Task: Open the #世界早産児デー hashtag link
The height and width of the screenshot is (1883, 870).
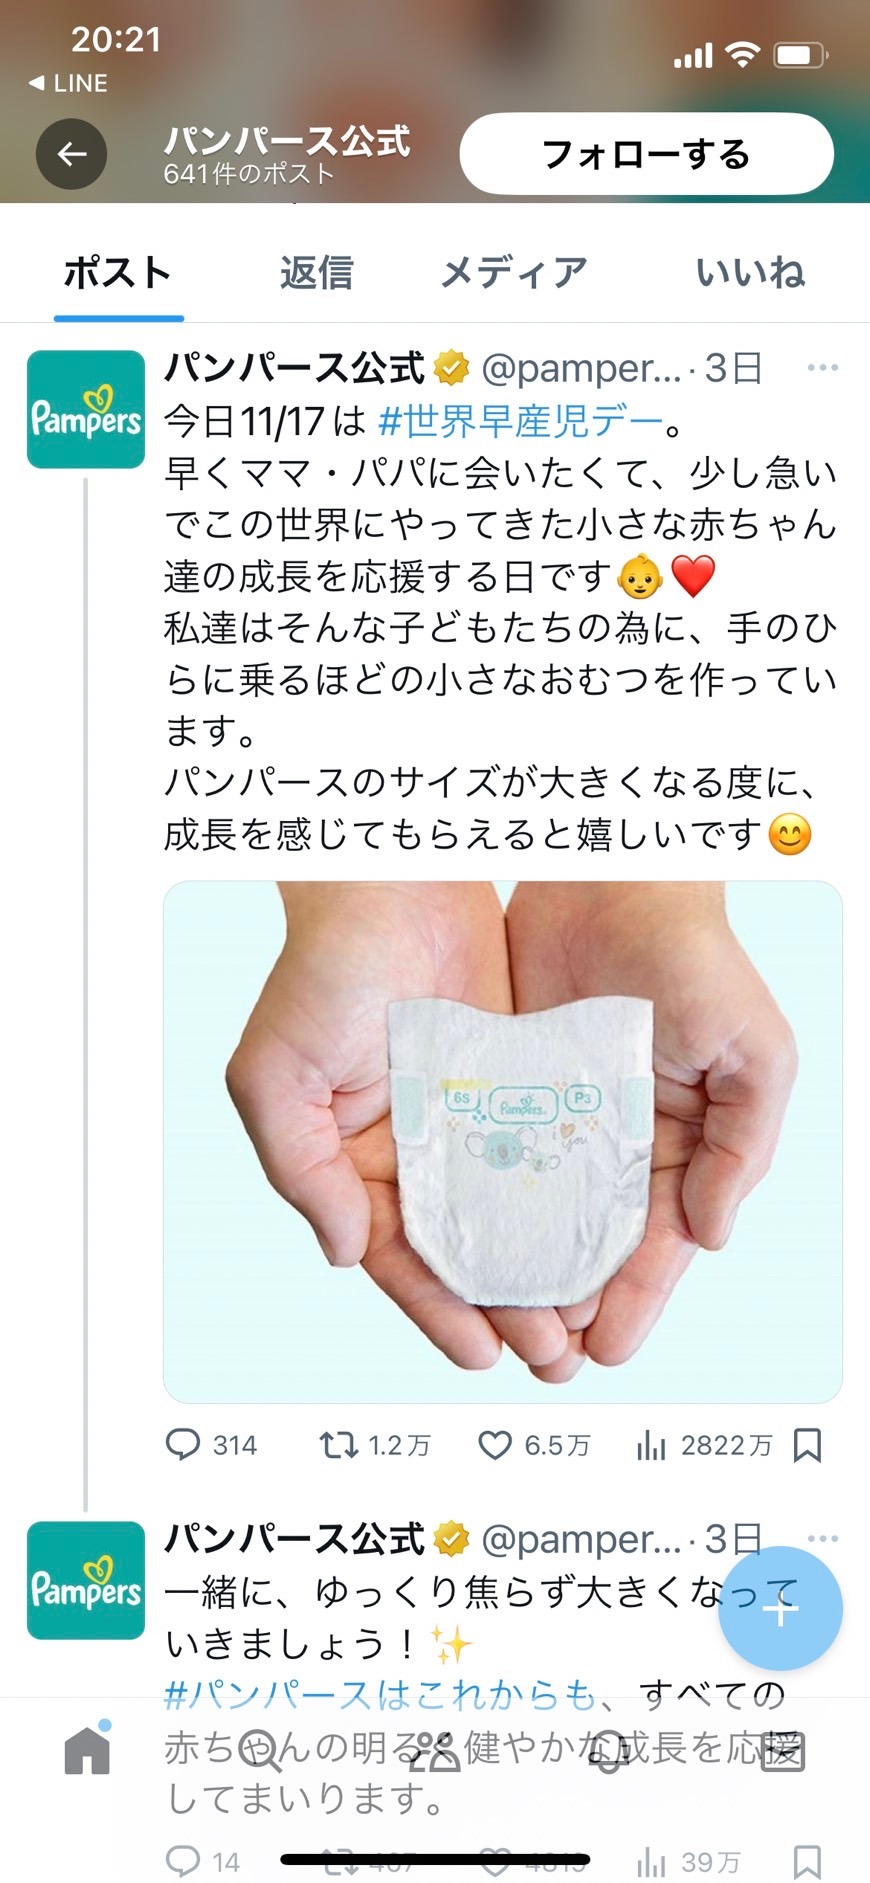Action: pos(520,421)
